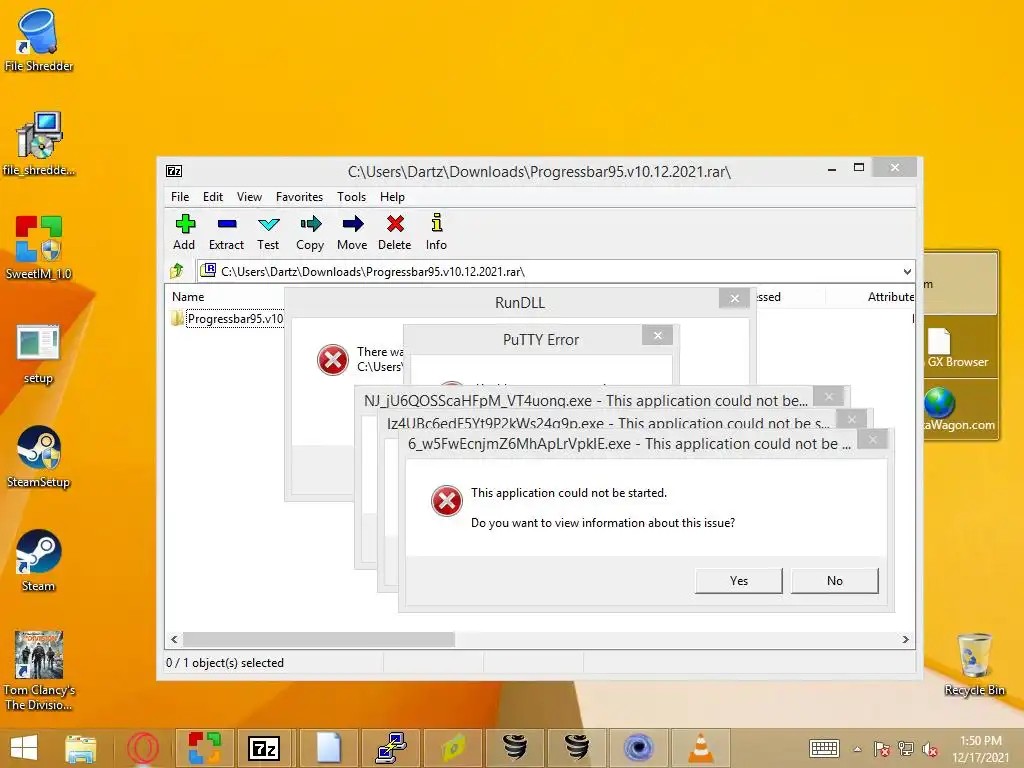This screenshot has width=1024, height=768.
Task: Click the Info toolbar icon
Action: pyautogui.click(x=436, y=232)
